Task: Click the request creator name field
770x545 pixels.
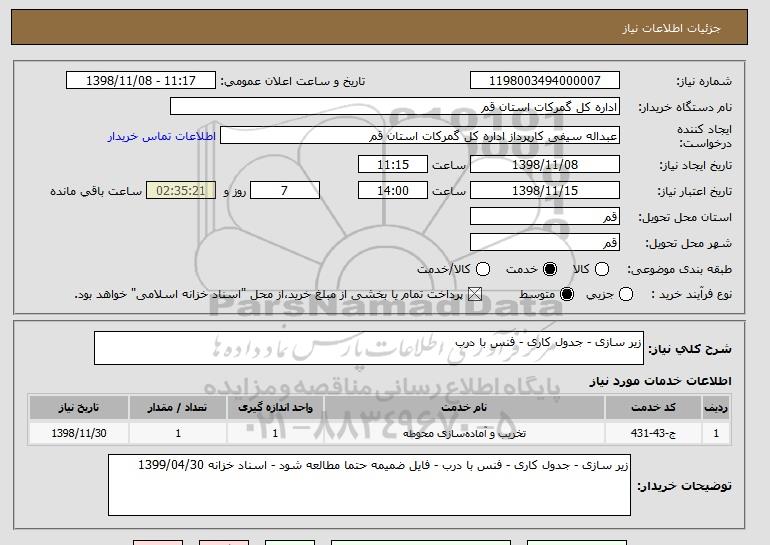Action: point(420,136)
